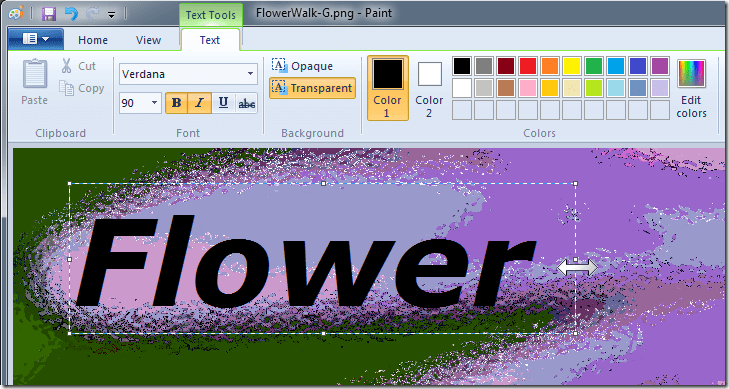
Task: Pick the white color swatch
Action: point(462,88)
